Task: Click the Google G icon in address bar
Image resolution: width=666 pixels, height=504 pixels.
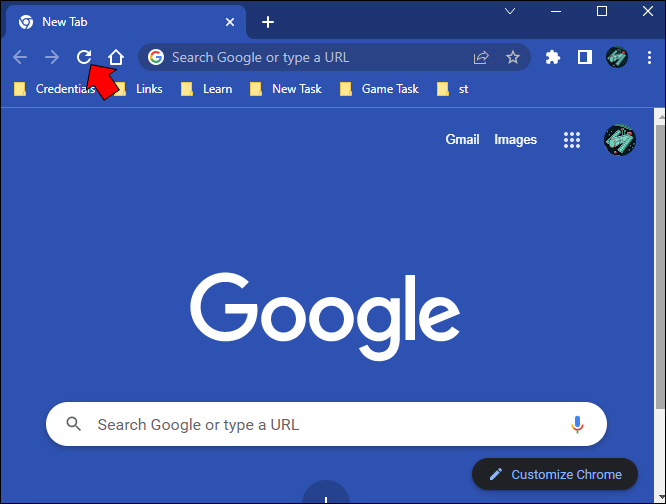Action: click(x=156, y=57)
